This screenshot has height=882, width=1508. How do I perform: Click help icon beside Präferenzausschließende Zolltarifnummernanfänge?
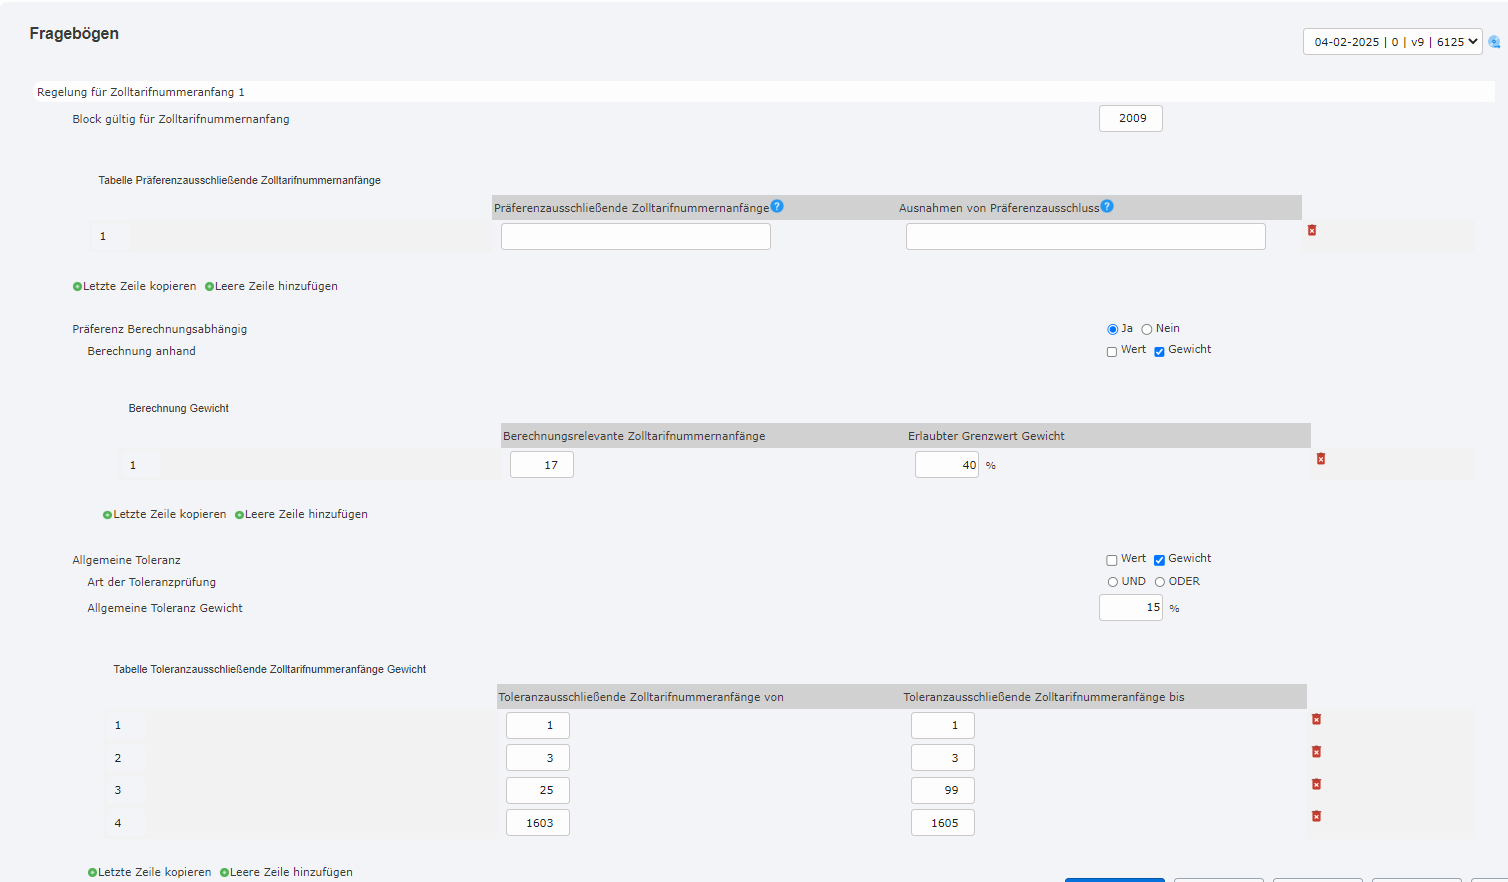[777, 206]
